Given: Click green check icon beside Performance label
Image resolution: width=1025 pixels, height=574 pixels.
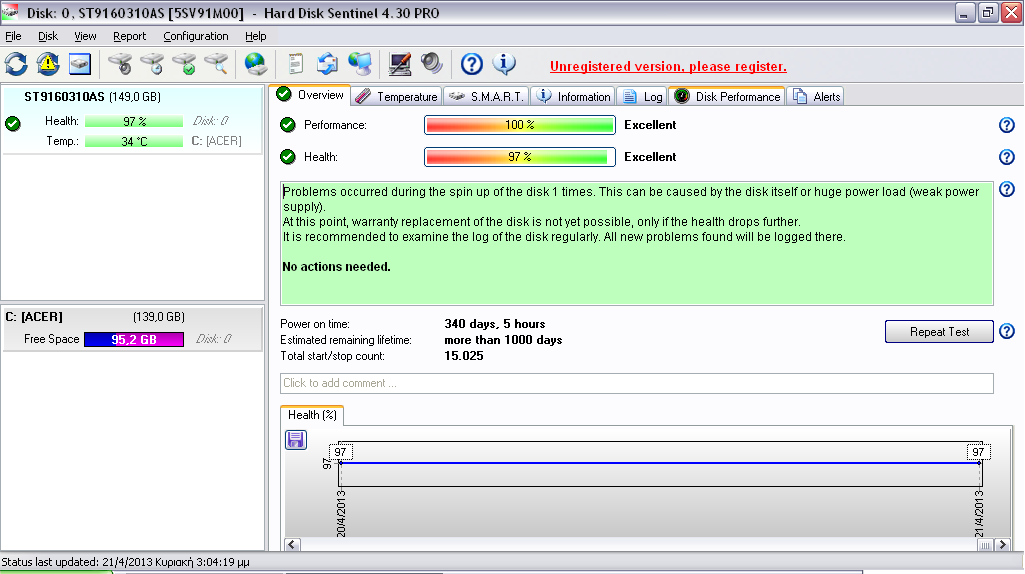Looking at the screenshot, I should point(288,125).
